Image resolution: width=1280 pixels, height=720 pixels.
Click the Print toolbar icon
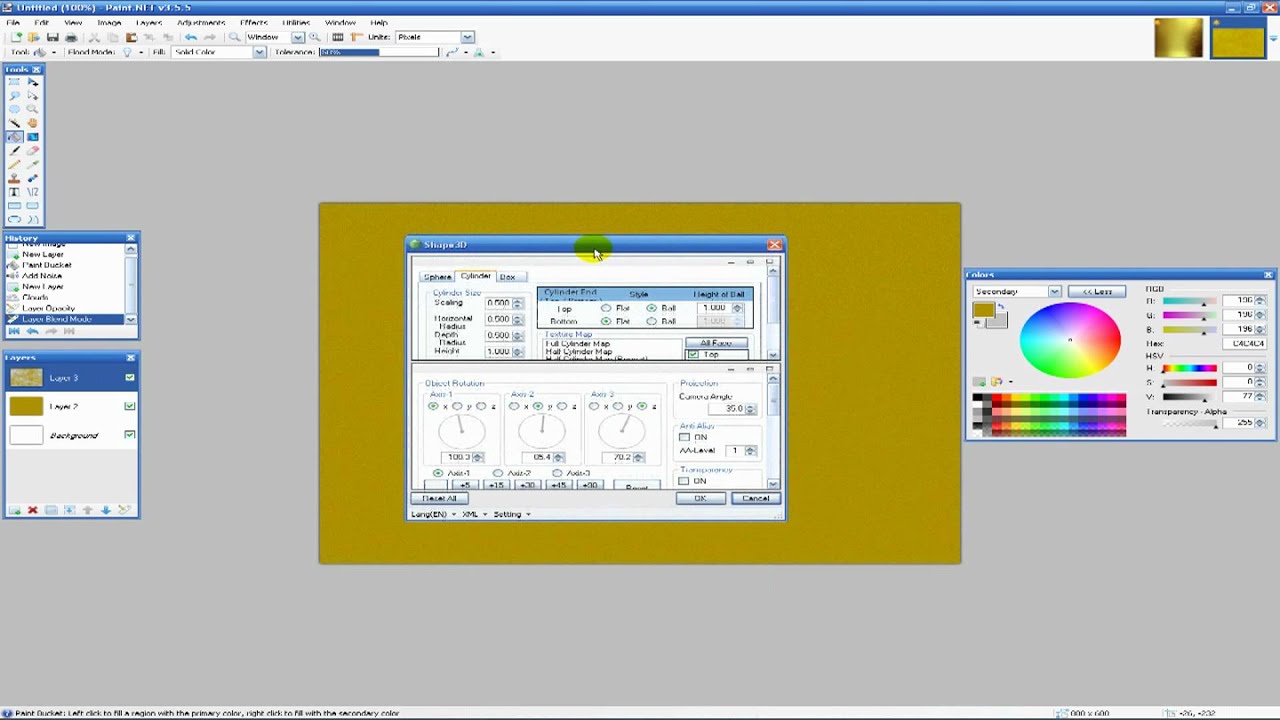[x=71, y=37]
